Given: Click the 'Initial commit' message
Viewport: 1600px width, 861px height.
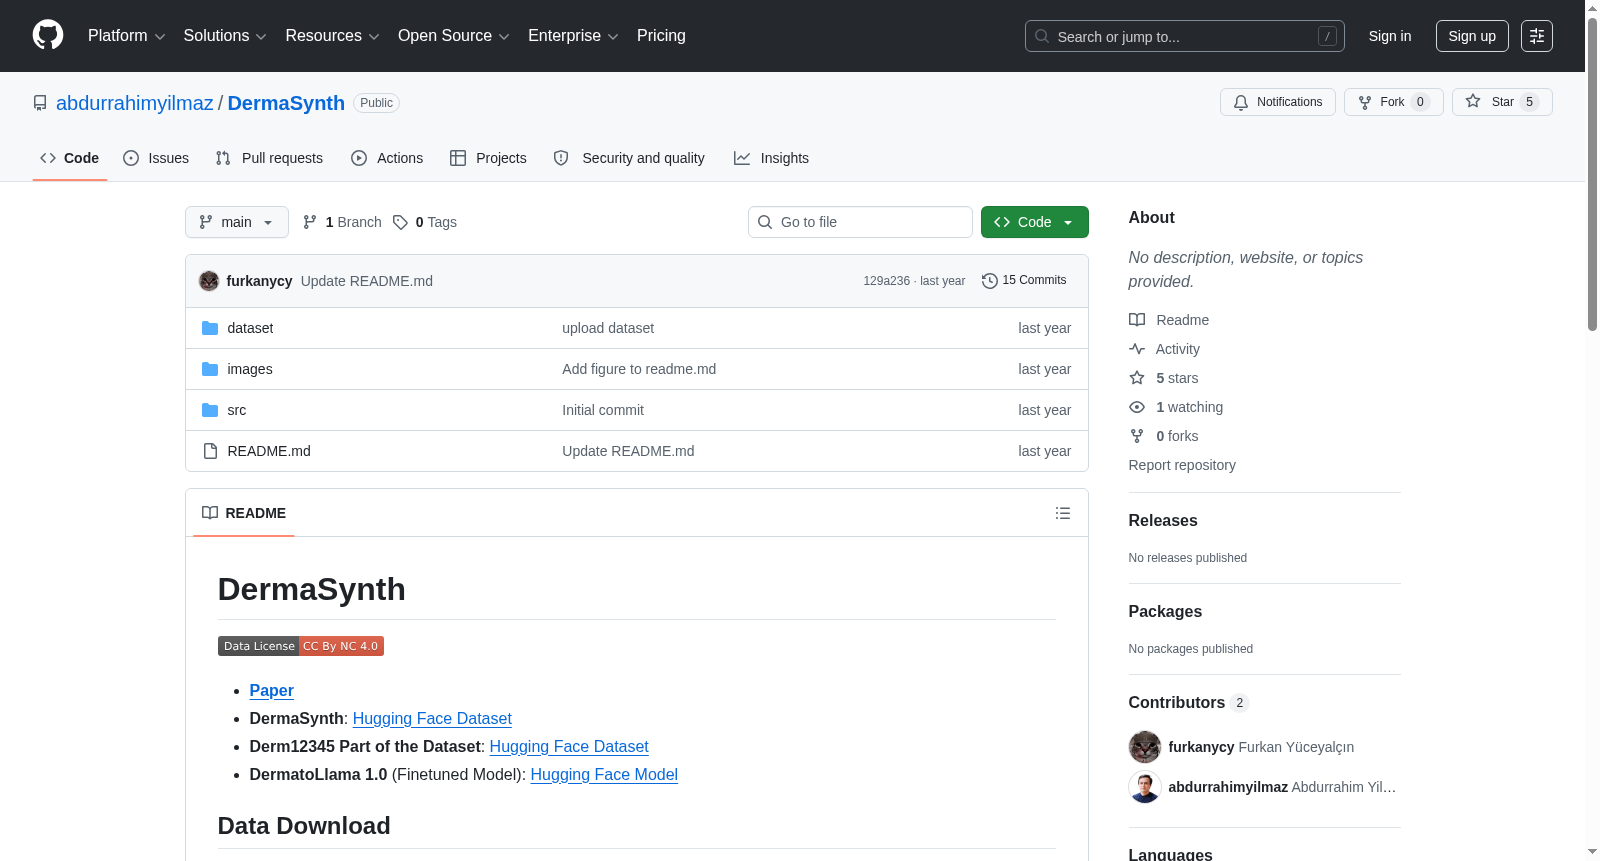Looking at the screenshot, I should tap(603, 410).
